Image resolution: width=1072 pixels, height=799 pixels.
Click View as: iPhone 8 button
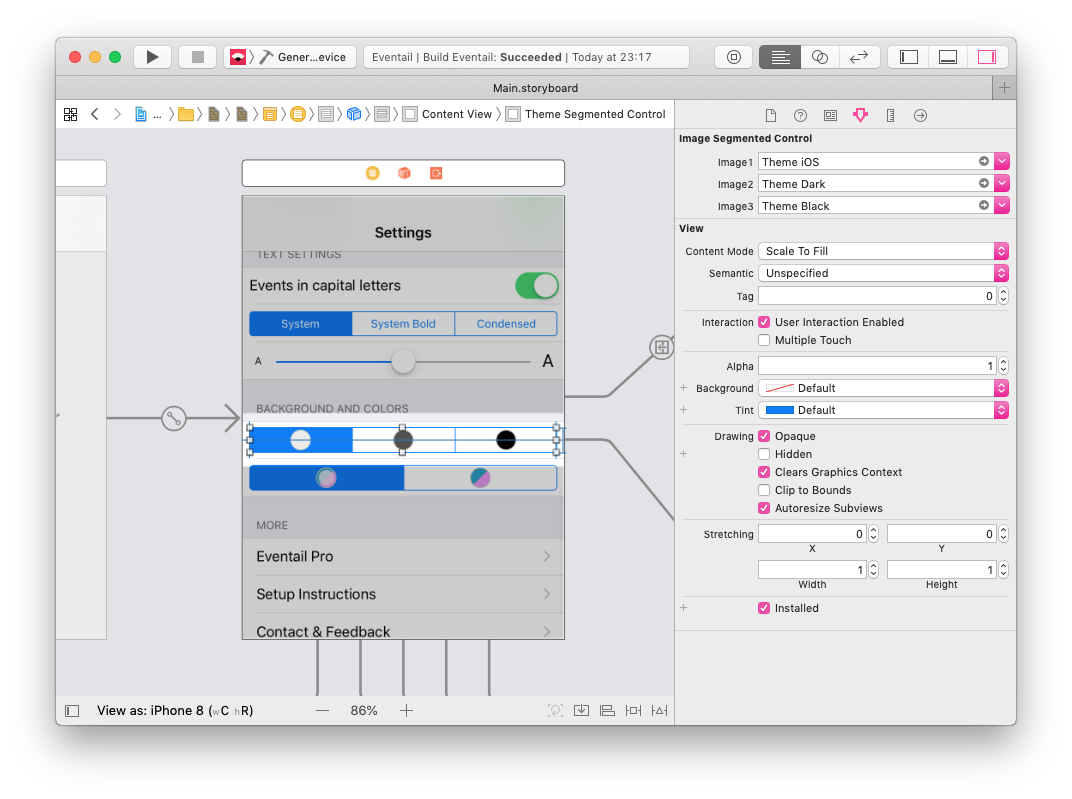coord(175,711)
